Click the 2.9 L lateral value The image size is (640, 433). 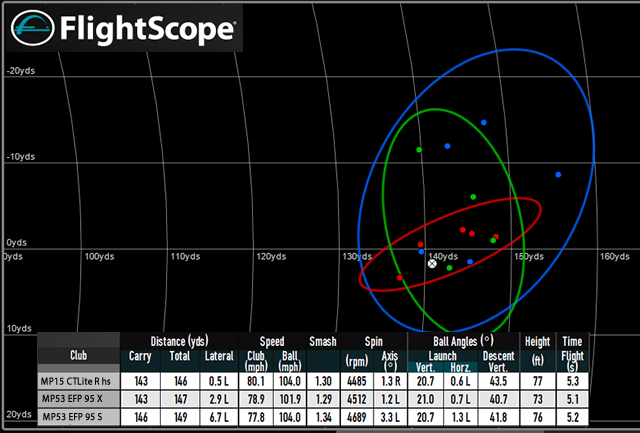[218, 399]
